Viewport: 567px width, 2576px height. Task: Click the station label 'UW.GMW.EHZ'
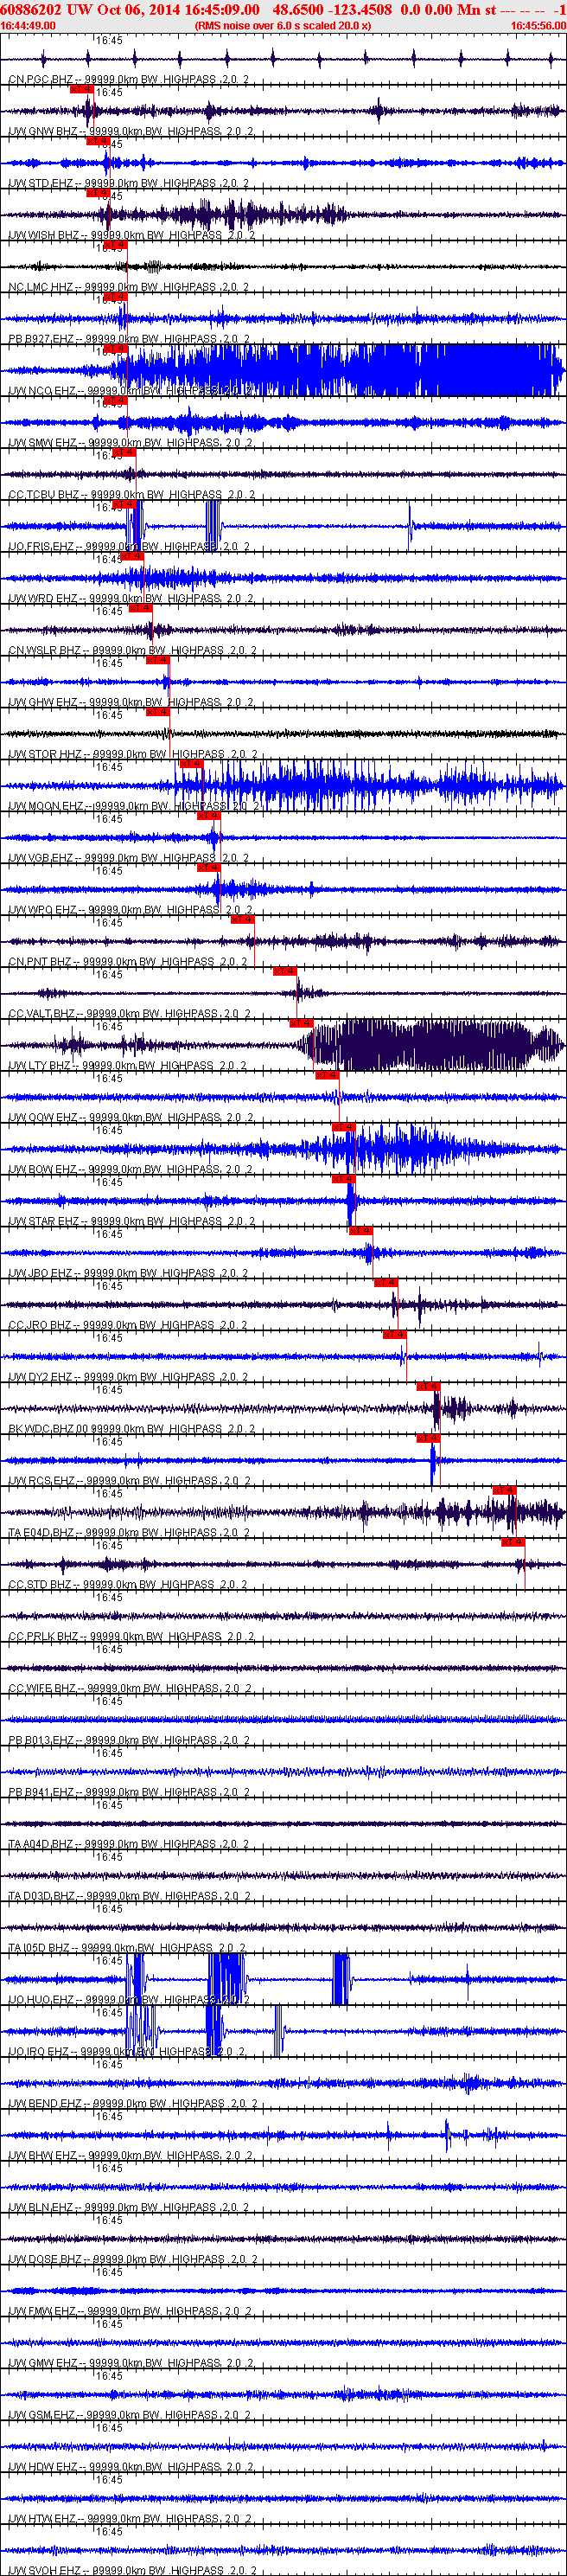tap(43, 2364)
